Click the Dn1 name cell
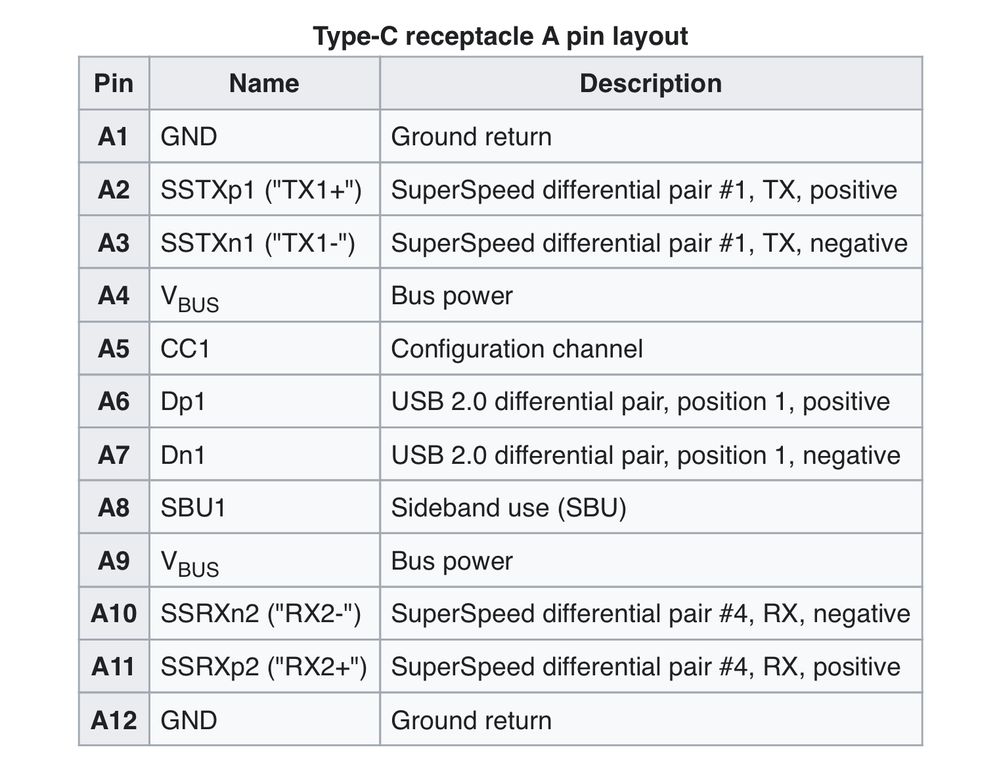This screenshot has height=776, width=999. click(185, 455)
